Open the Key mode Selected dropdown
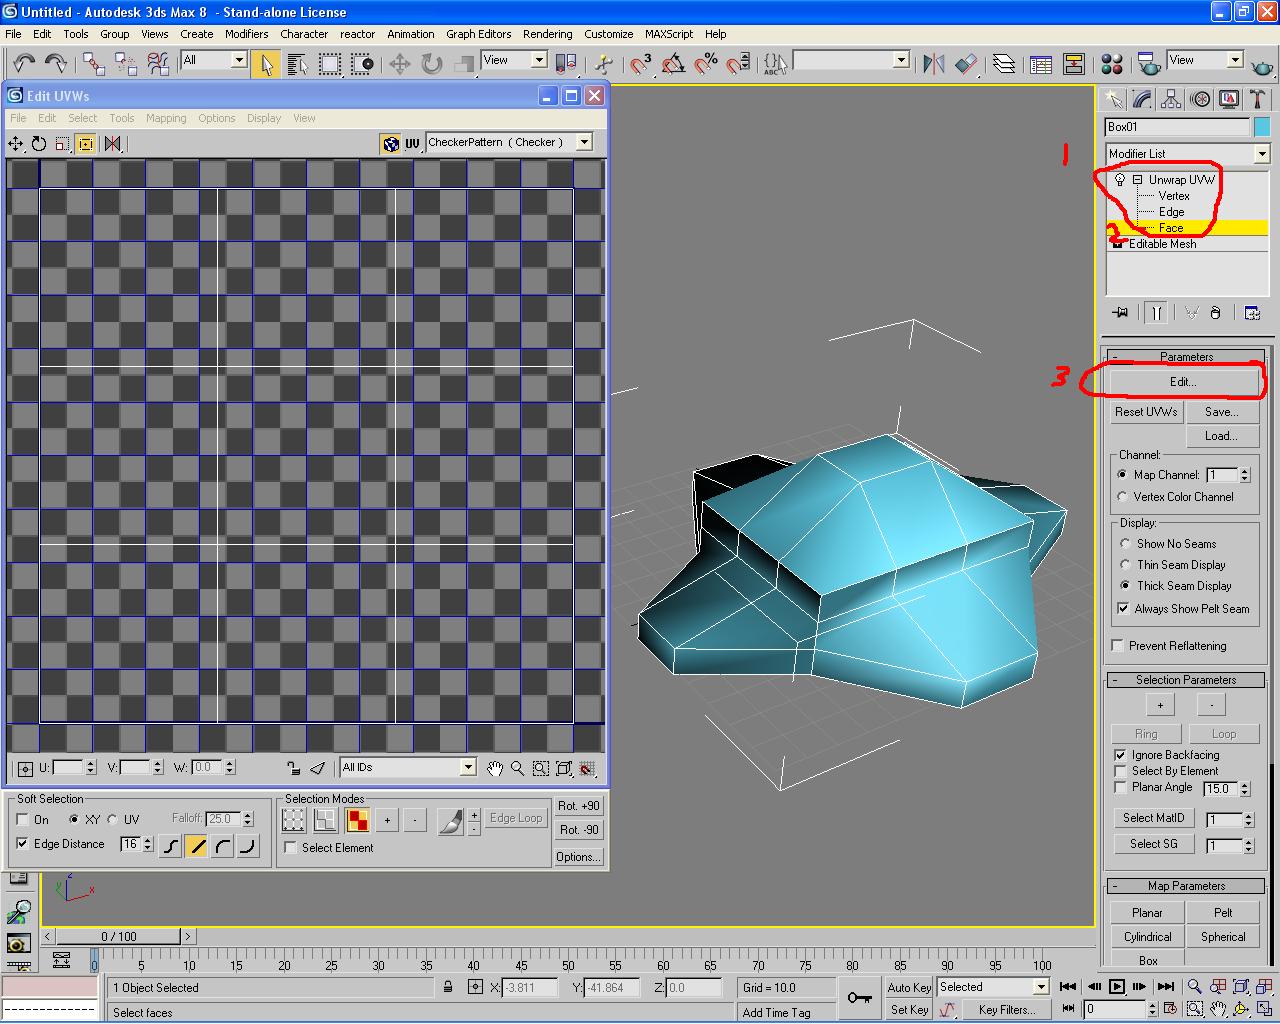 1040,987
